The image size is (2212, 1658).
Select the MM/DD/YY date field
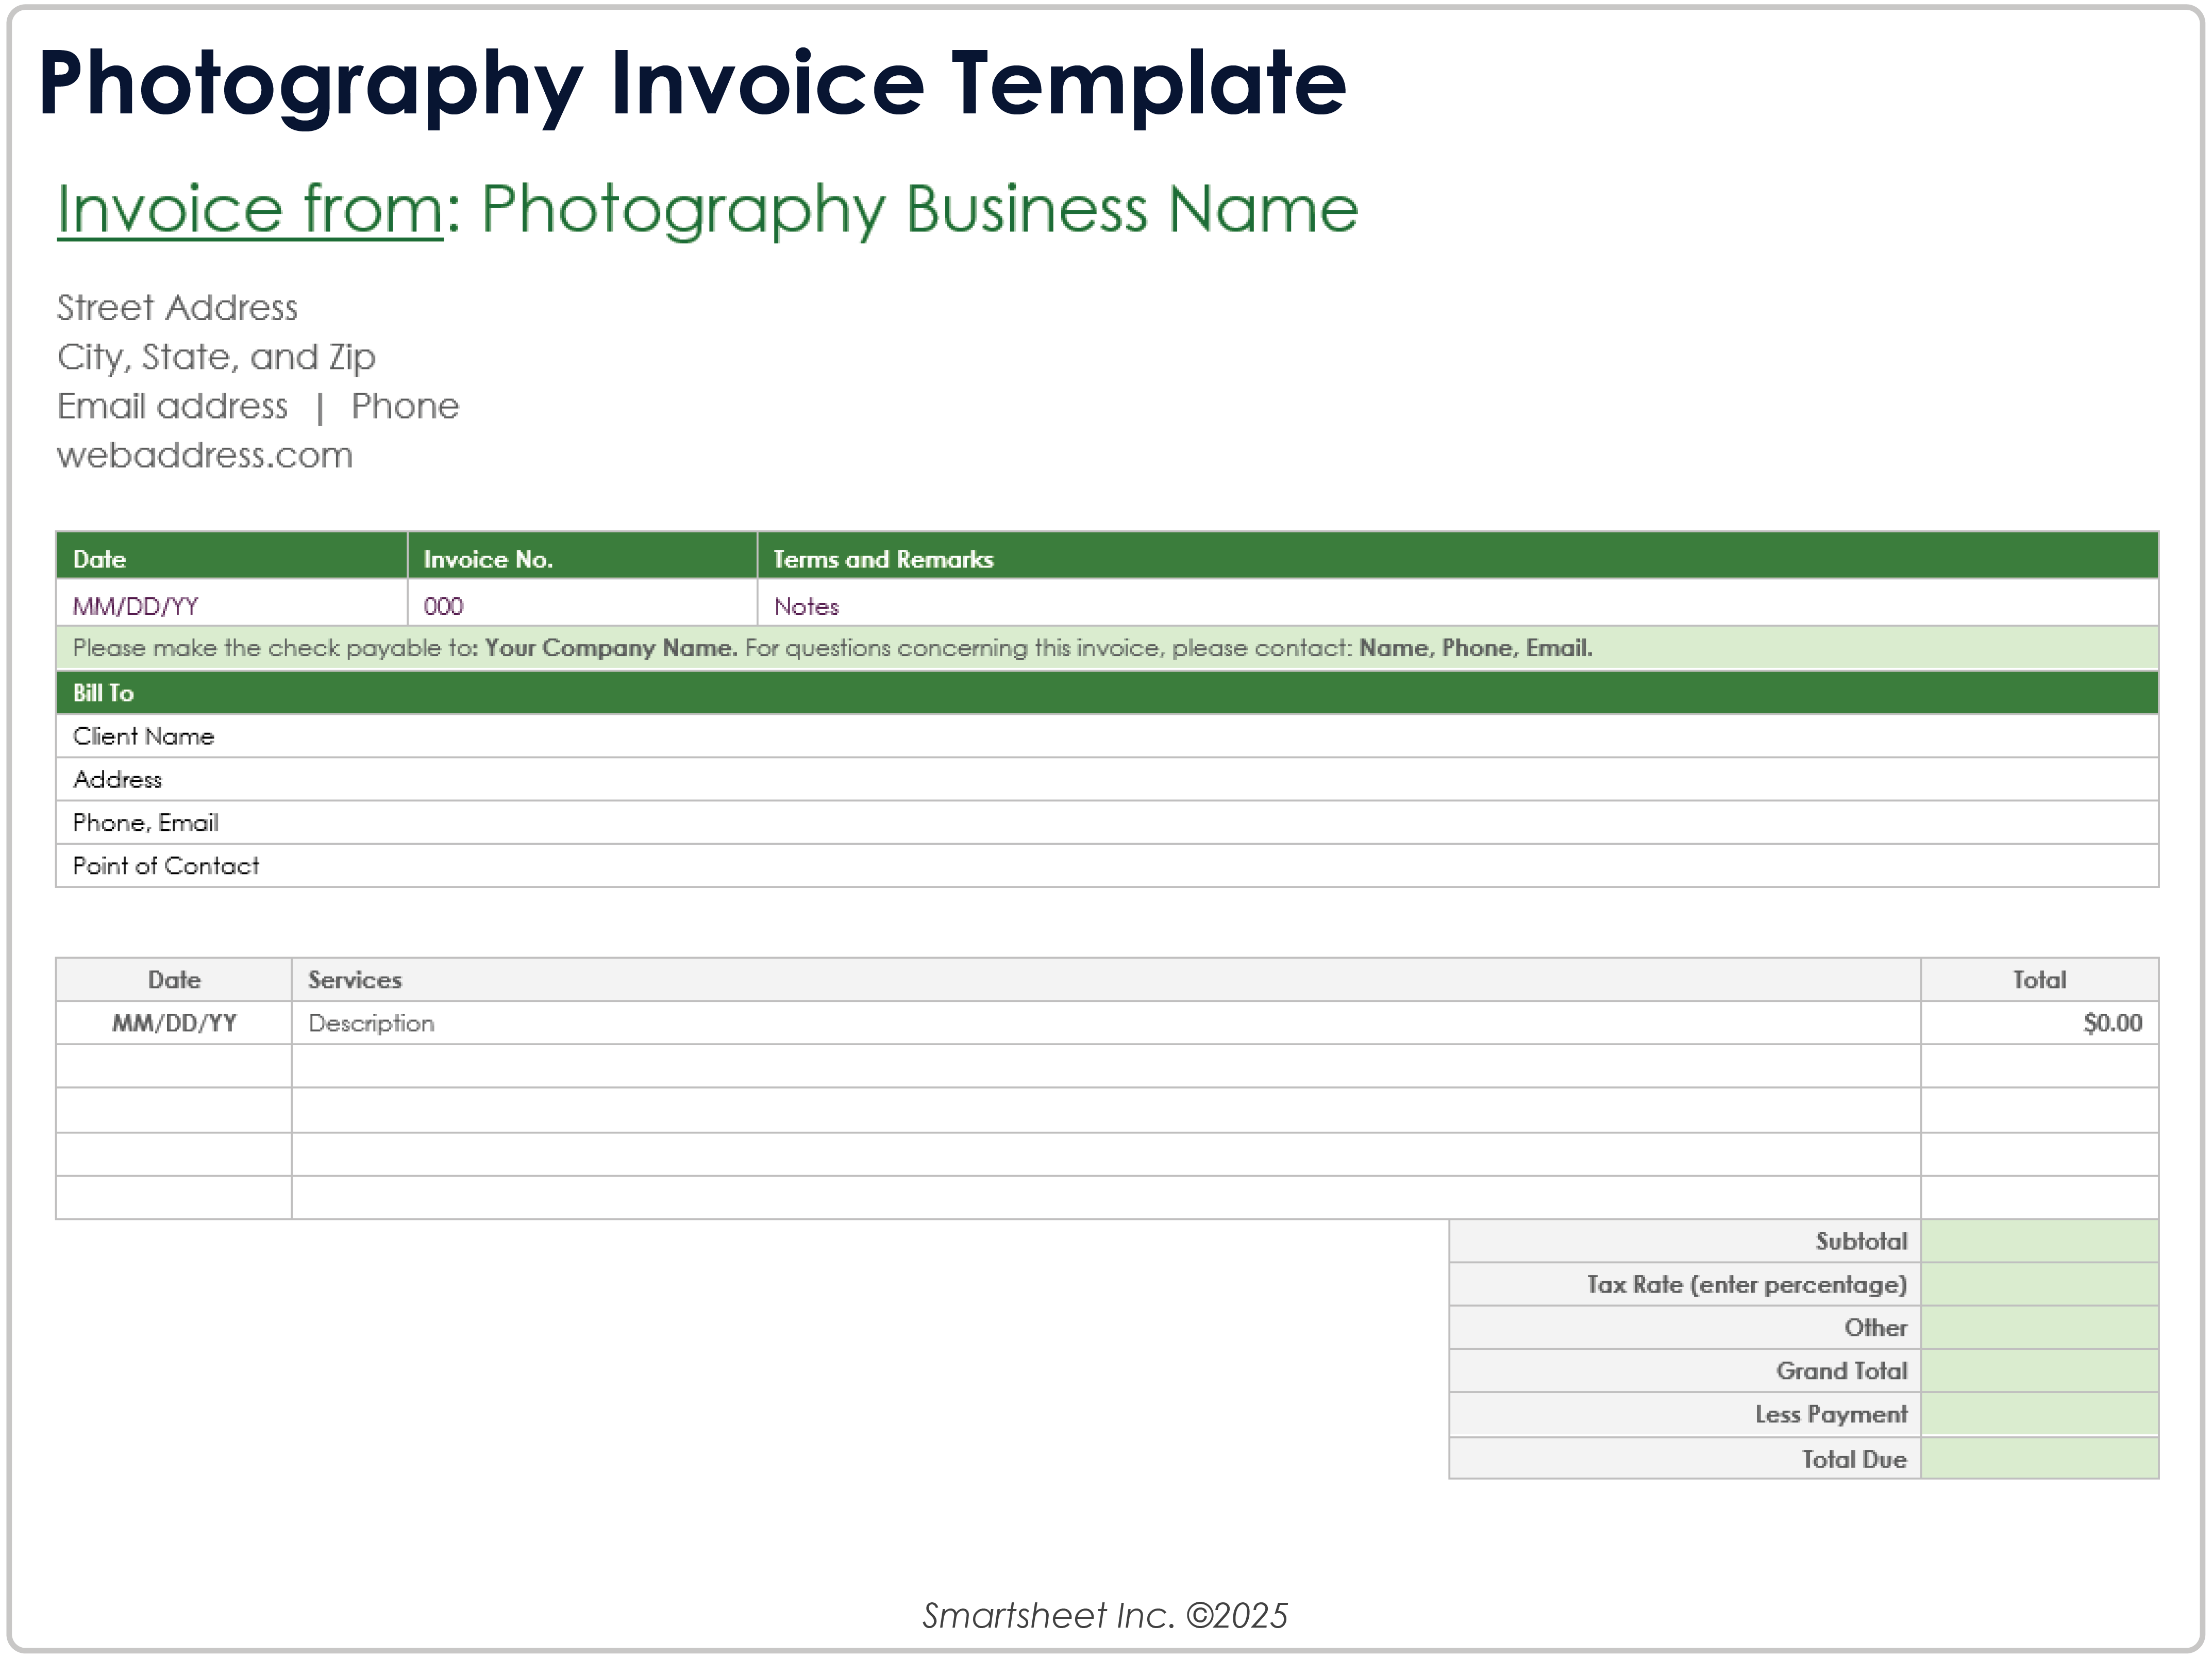coord(136,605)
